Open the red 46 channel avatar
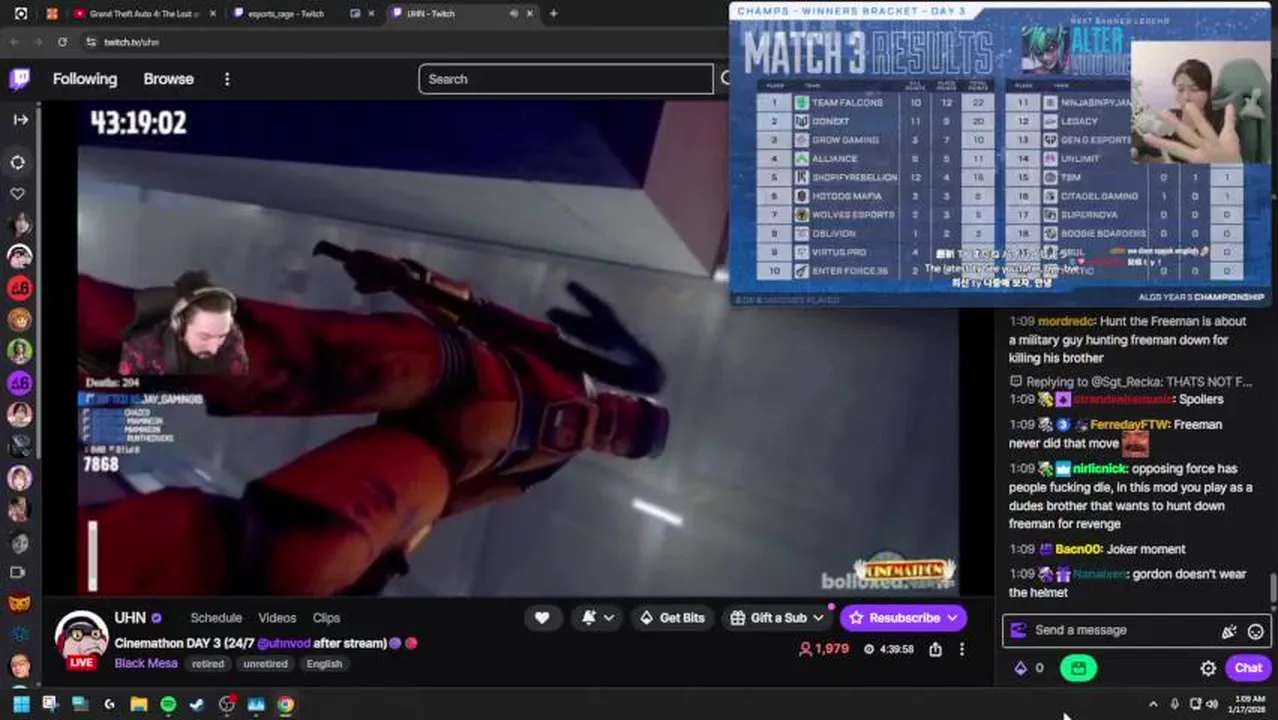Screen dimensions: 1278x720 pyautogui.click(x=19, y=288)
